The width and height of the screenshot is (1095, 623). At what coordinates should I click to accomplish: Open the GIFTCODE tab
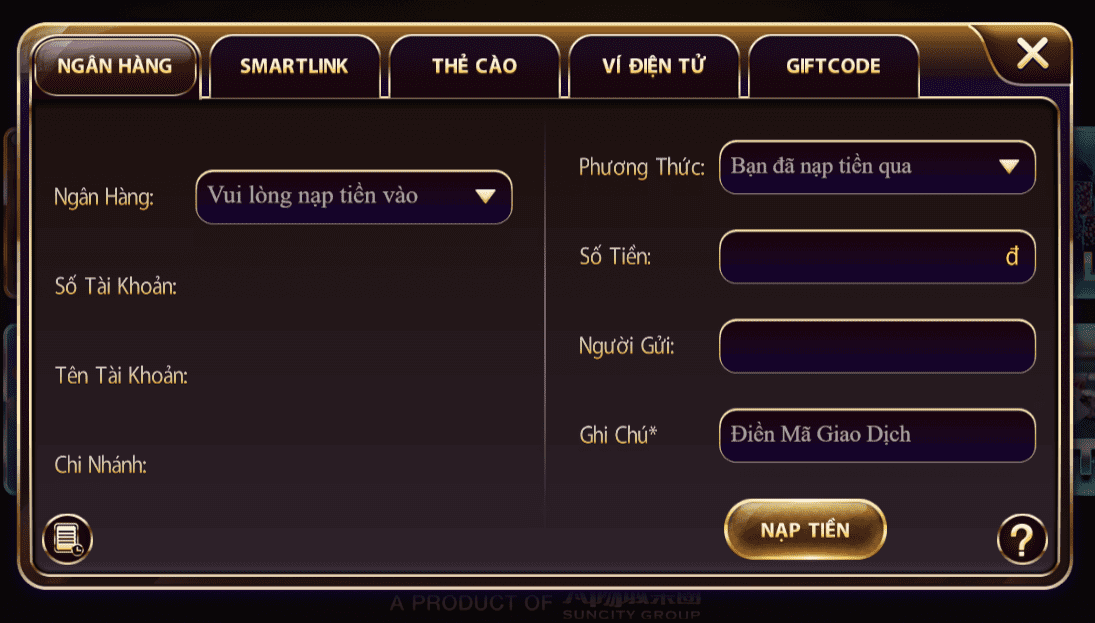tap(833, 65)
